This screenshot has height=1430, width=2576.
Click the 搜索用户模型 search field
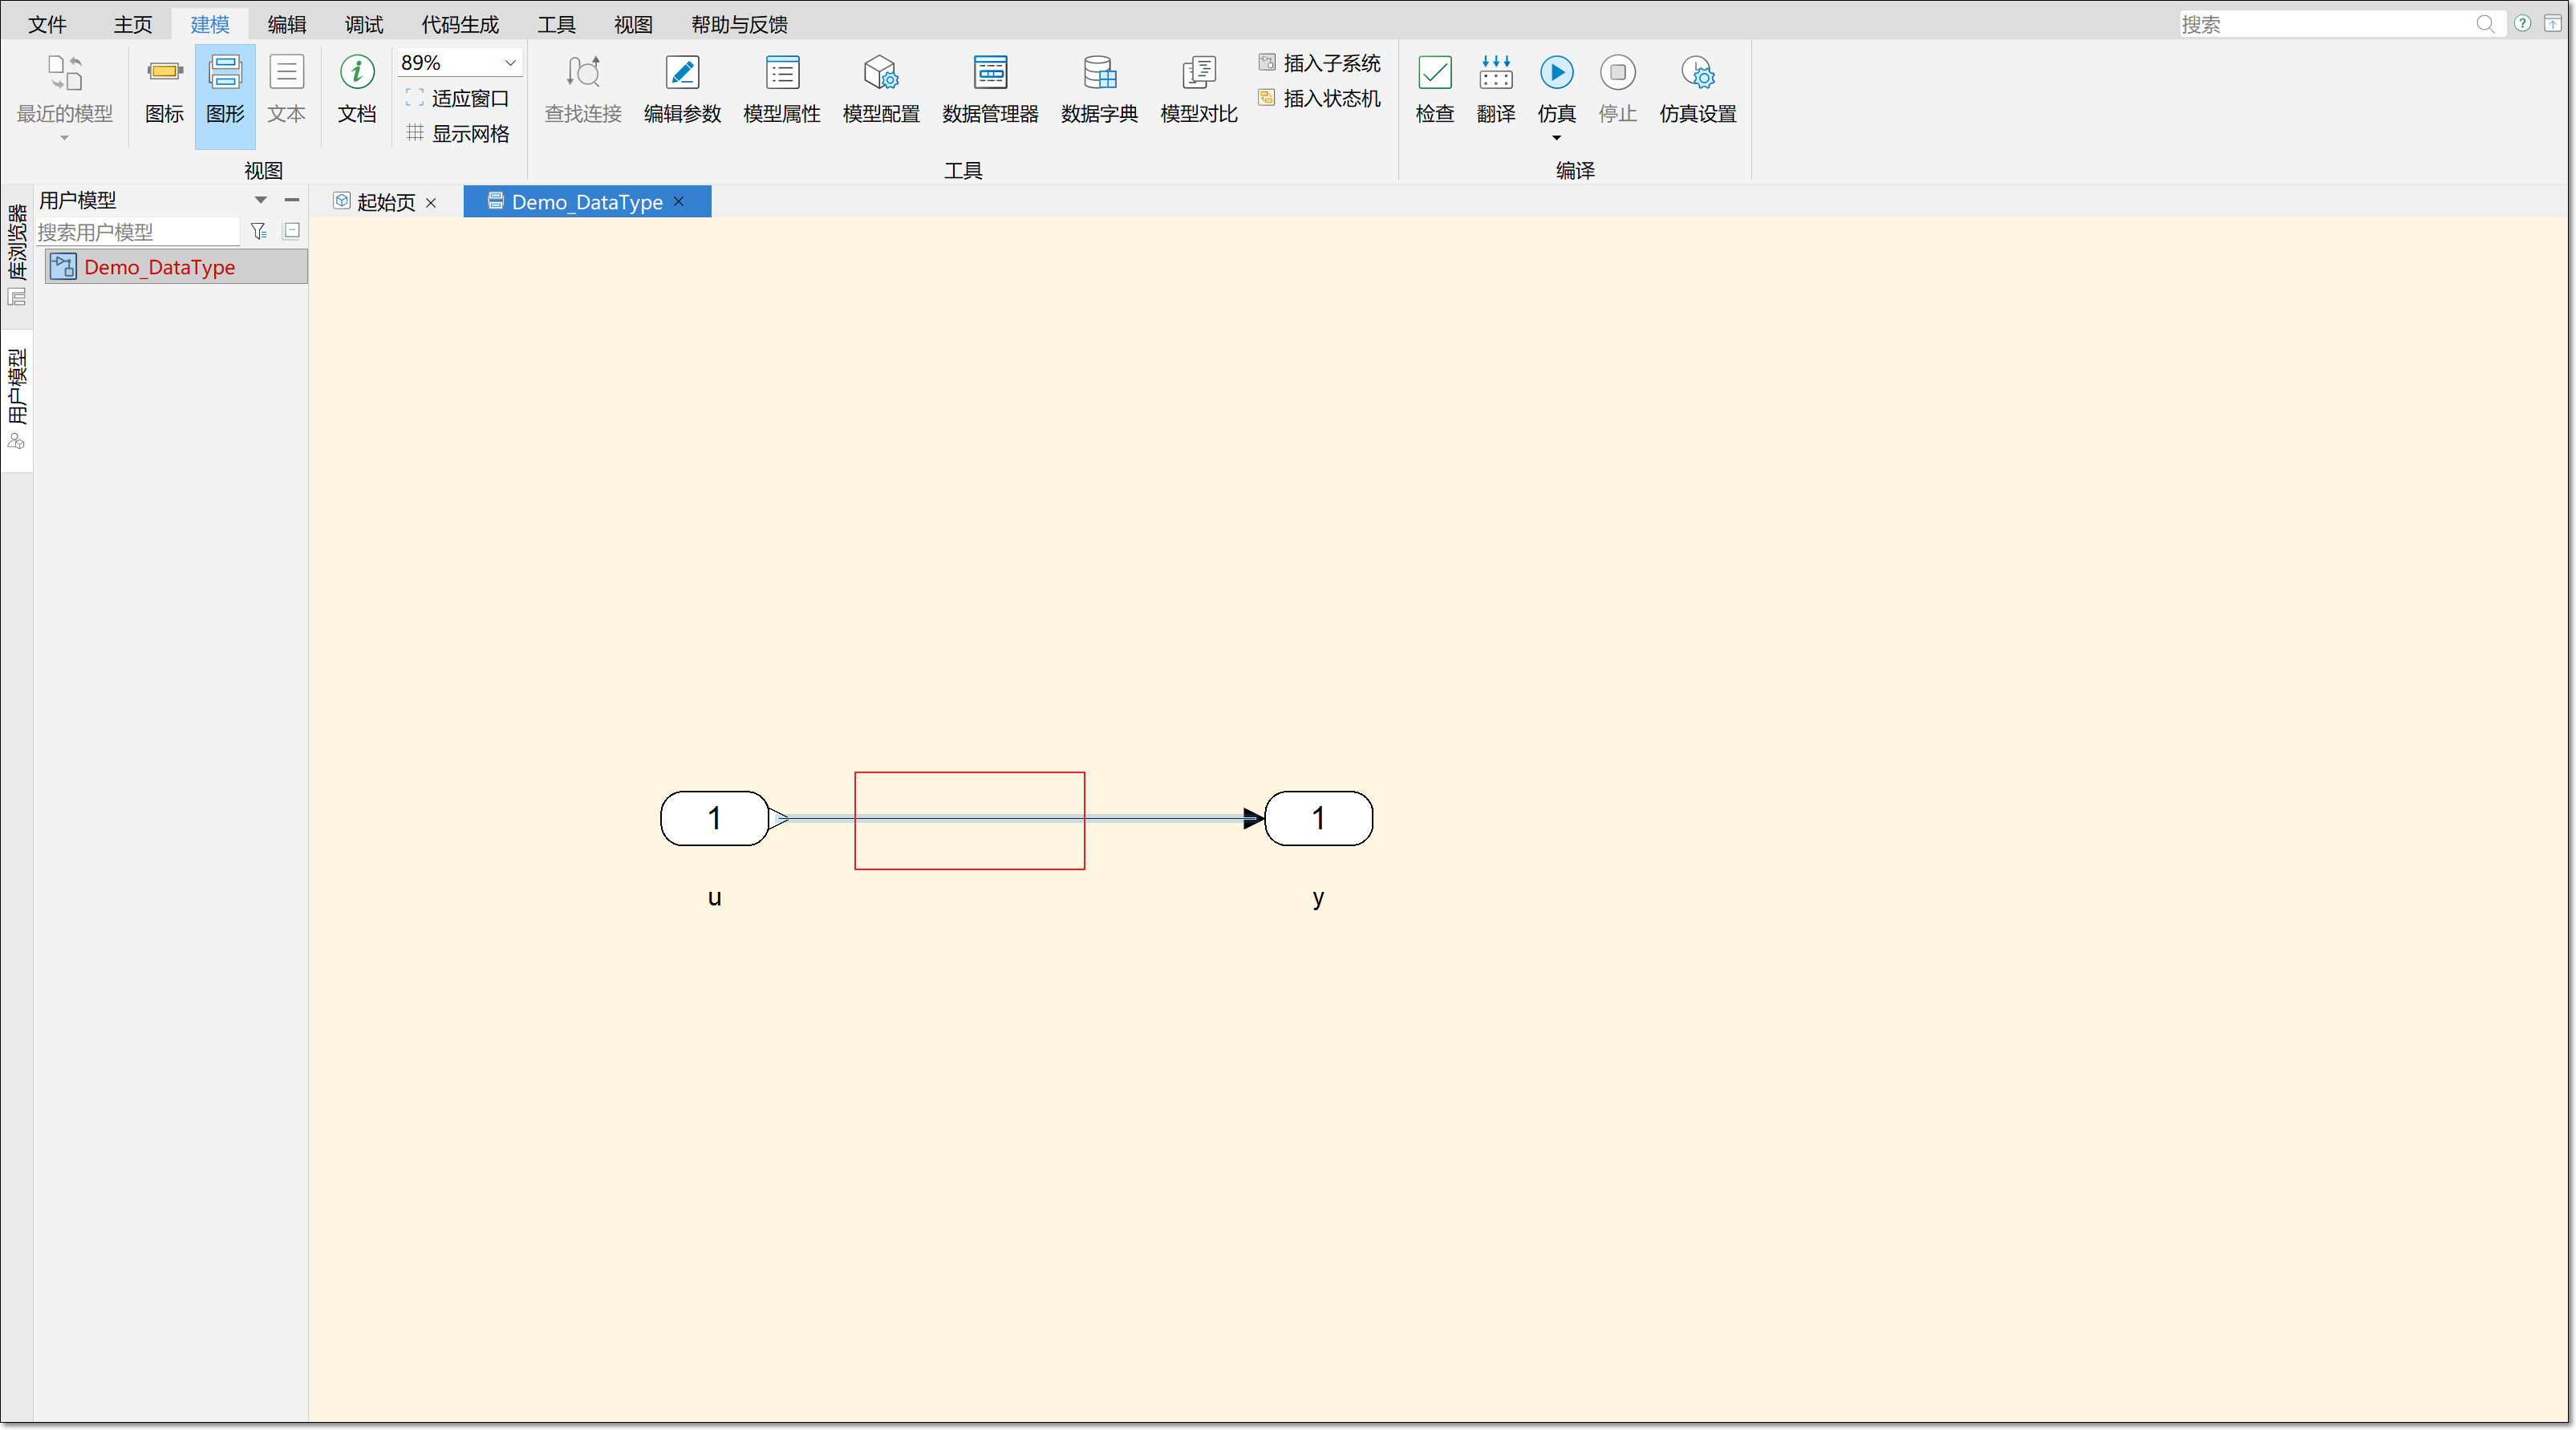[138, 232]
